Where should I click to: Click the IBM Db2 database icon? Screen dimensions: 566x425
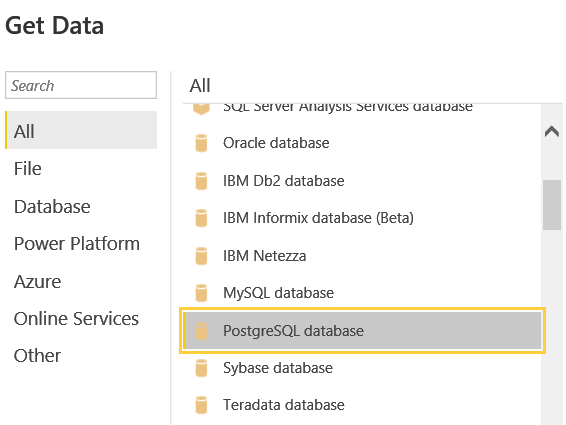[x=201, y=181]
